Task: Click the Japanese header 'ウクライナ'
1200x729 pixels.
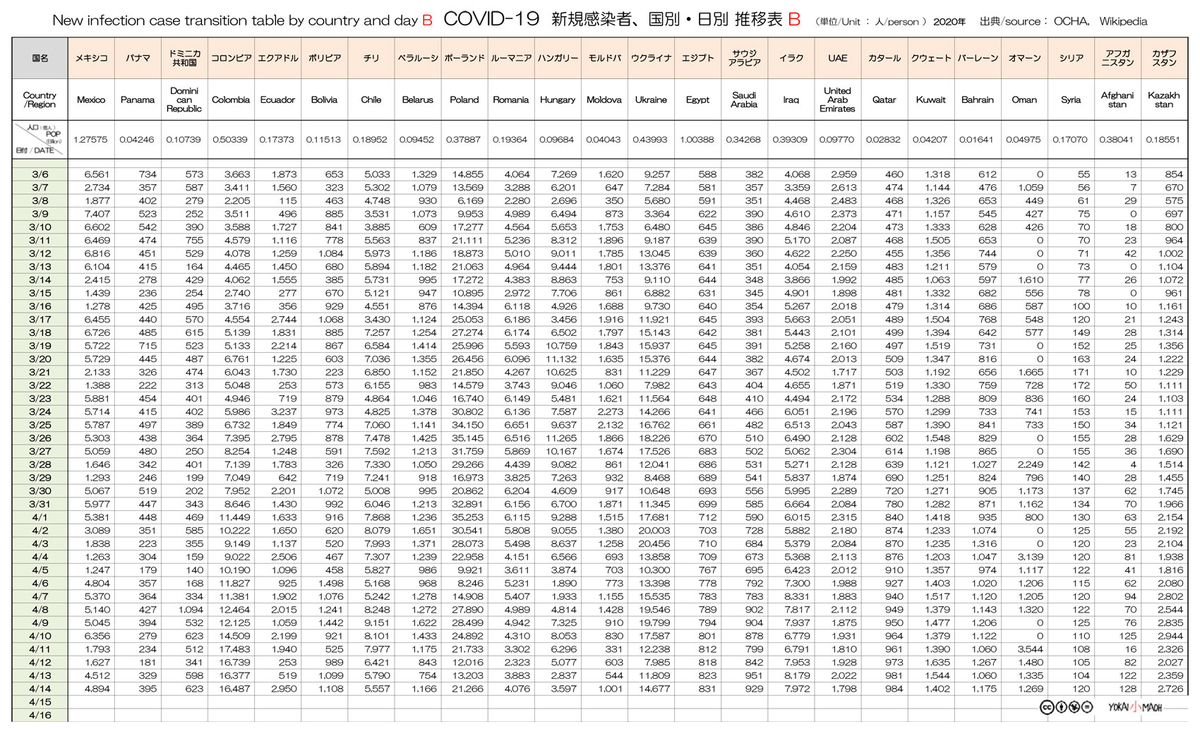Action: click(650, 59)
